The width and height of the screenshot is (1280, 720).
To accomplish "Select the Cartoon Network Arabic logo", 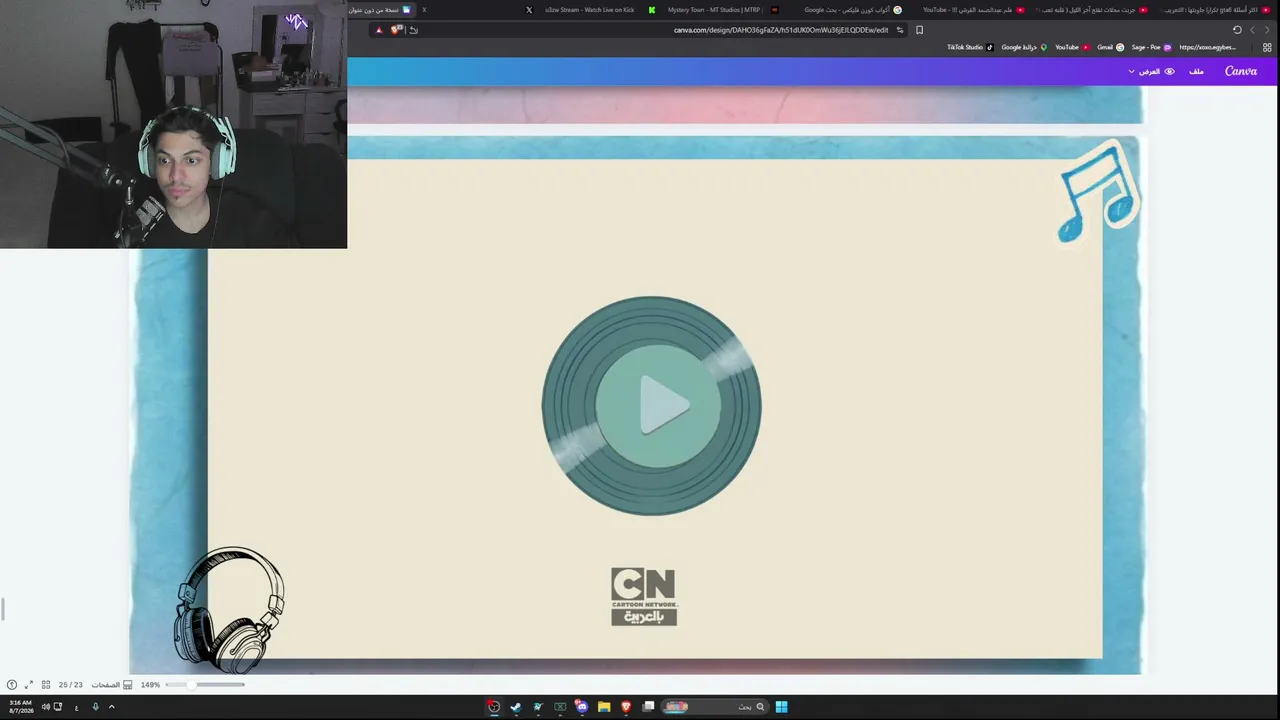I will [644, 597].
